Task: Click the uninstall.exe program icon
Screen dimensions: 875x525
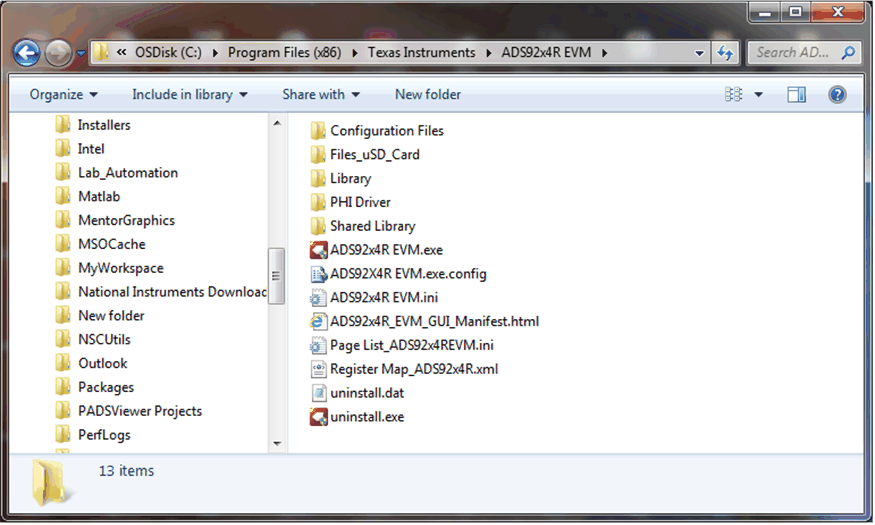Action: [319, 417]
